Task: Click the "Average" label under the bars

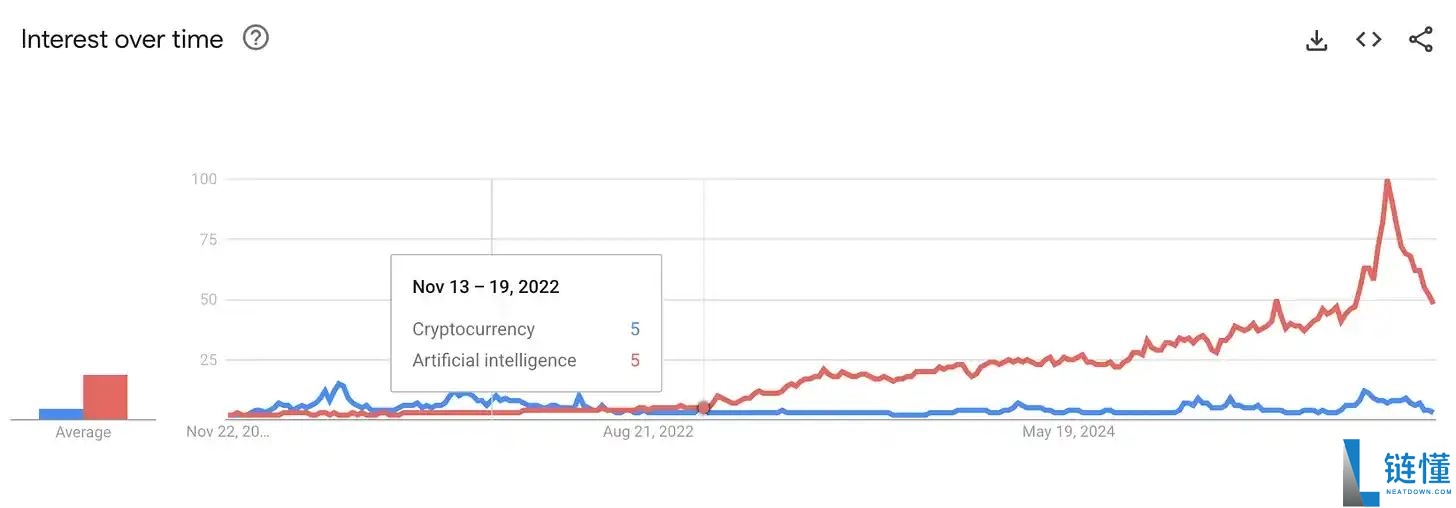Action: click(x=83, y=432)
